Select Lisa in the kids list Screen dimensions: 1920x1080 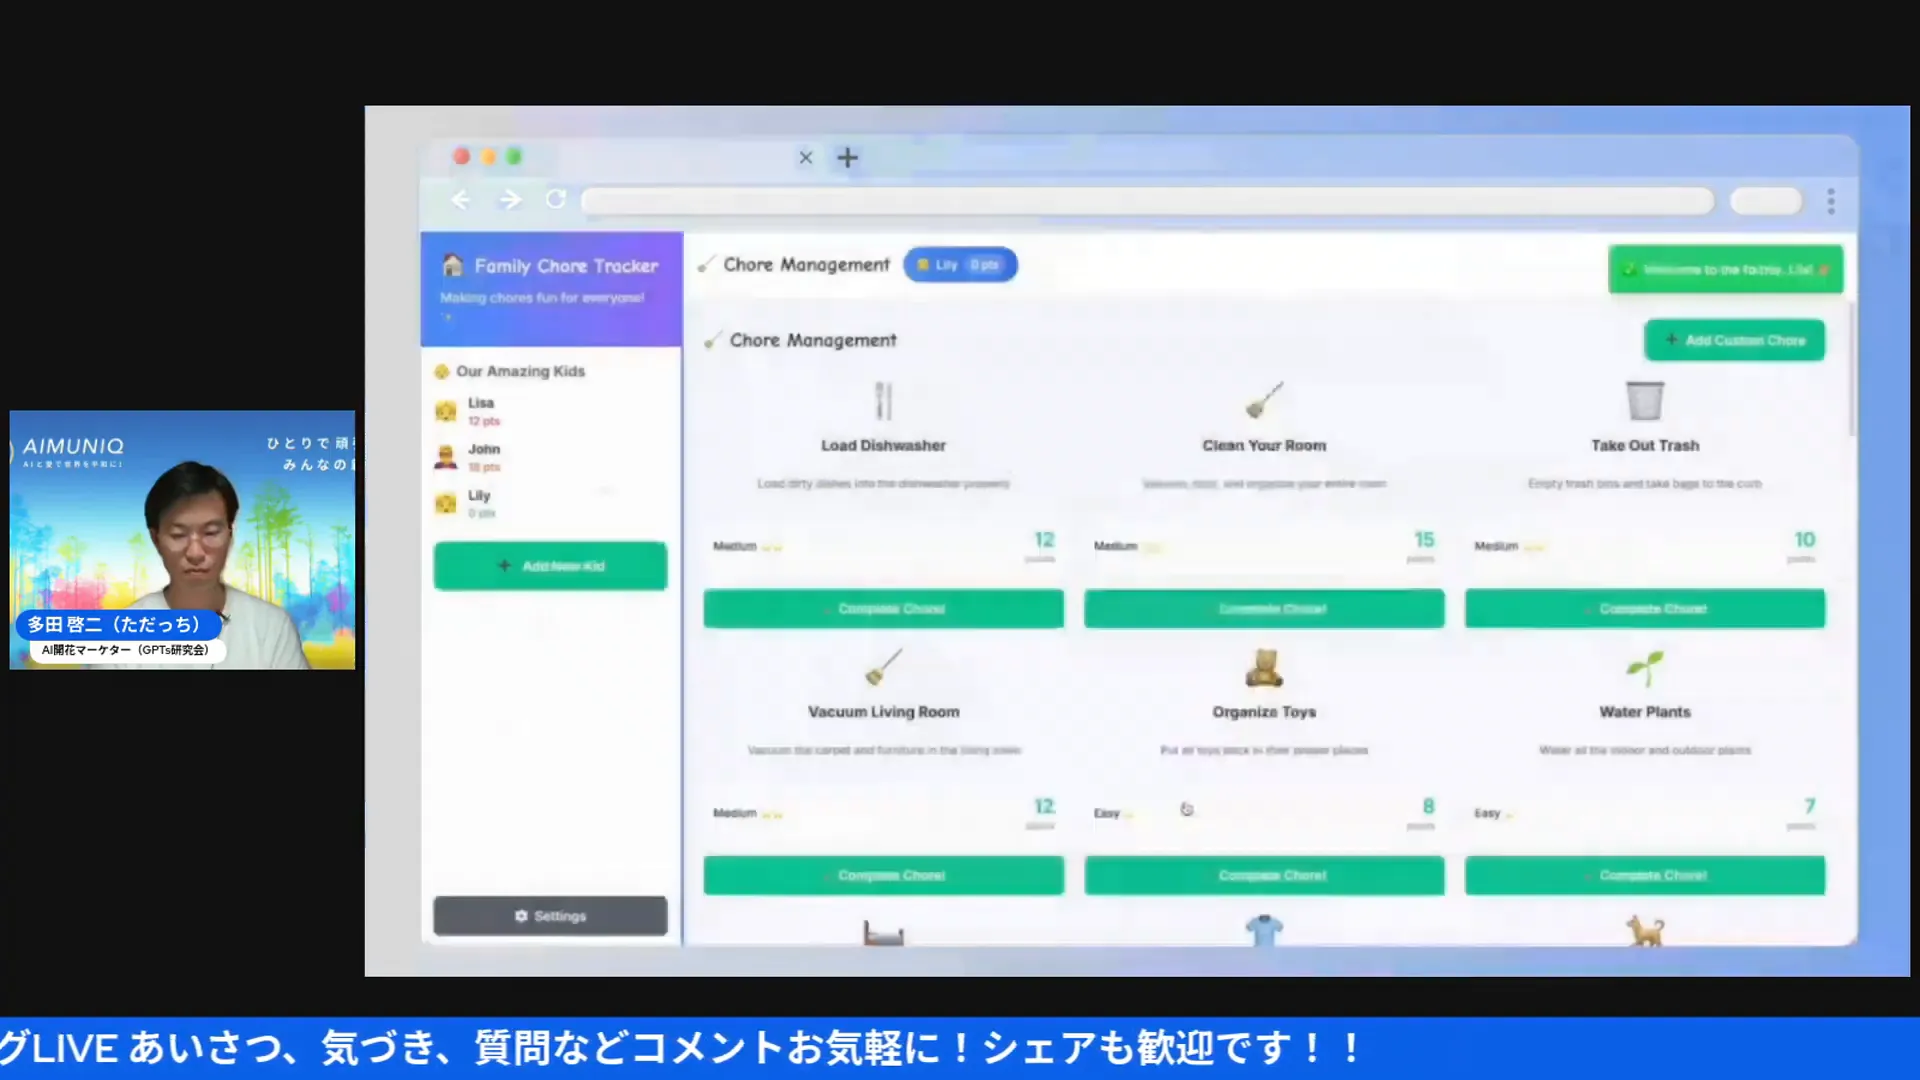pyautogui.click(x=482, y=411)
